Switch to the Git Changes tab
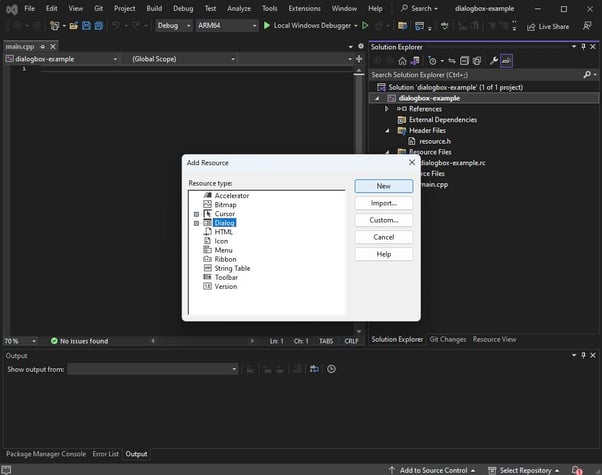 coord(447,339)
